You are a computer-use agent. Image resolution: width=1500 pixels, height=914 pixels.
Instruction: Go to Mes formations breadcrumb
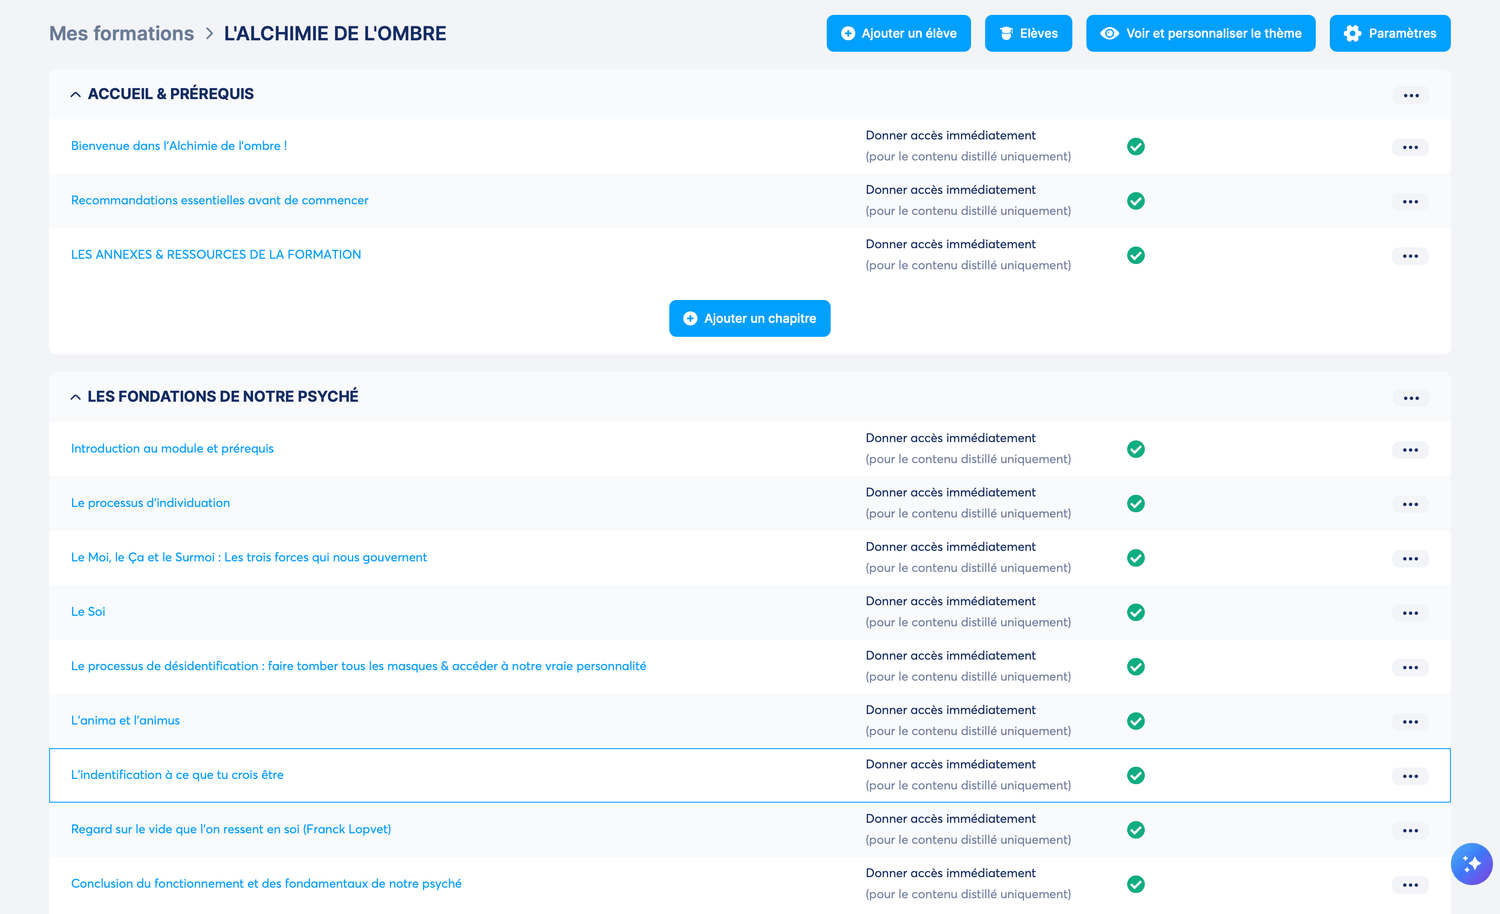(121, 33)
